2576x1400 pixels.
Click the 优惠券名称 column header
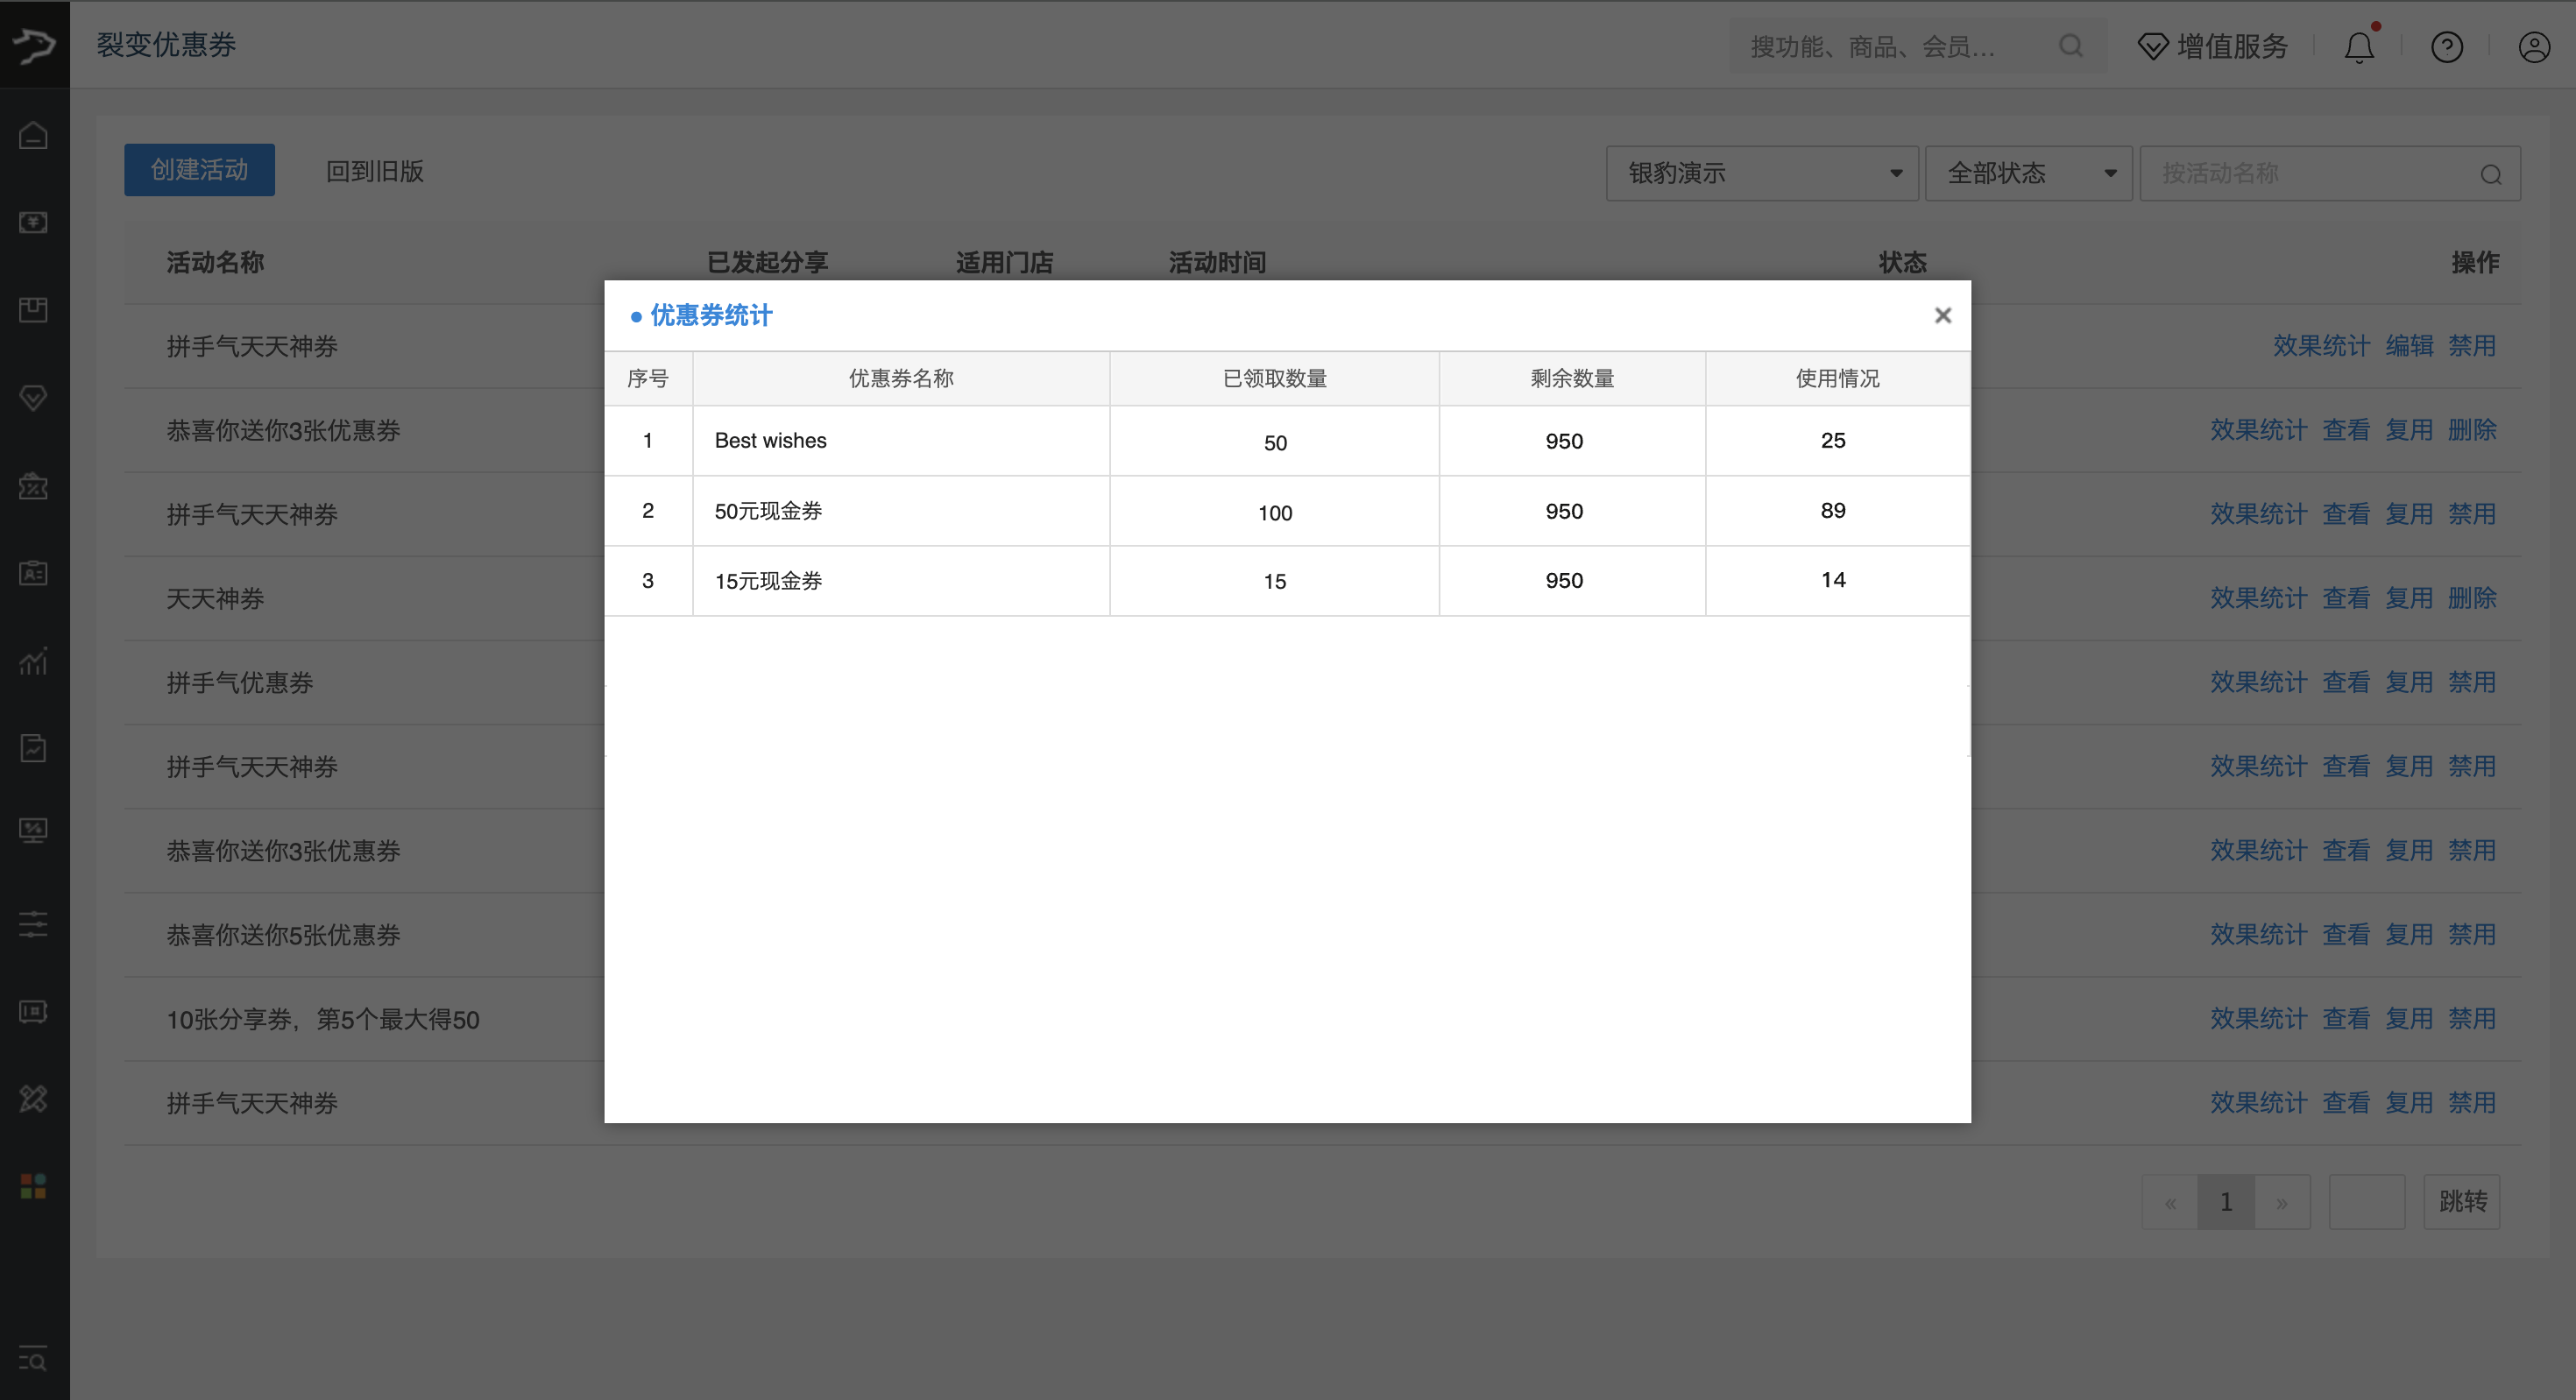(901, 378)
